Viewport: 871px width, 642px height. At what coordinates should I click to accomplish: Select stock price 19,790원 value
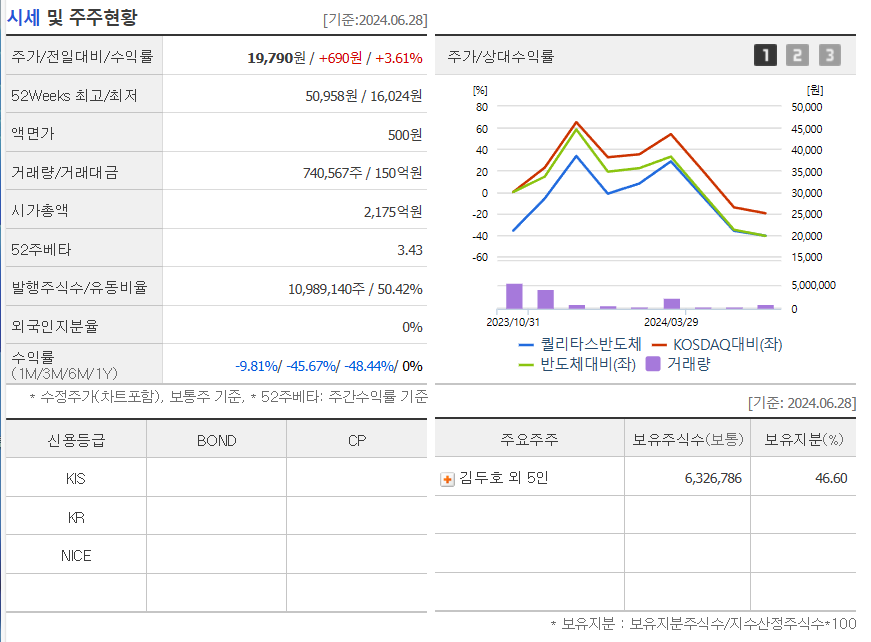click(276, 58)
